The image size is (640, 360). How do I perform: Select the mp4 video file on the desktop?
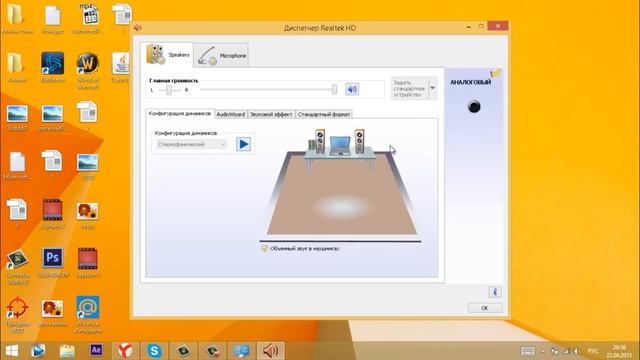point(87,18)
